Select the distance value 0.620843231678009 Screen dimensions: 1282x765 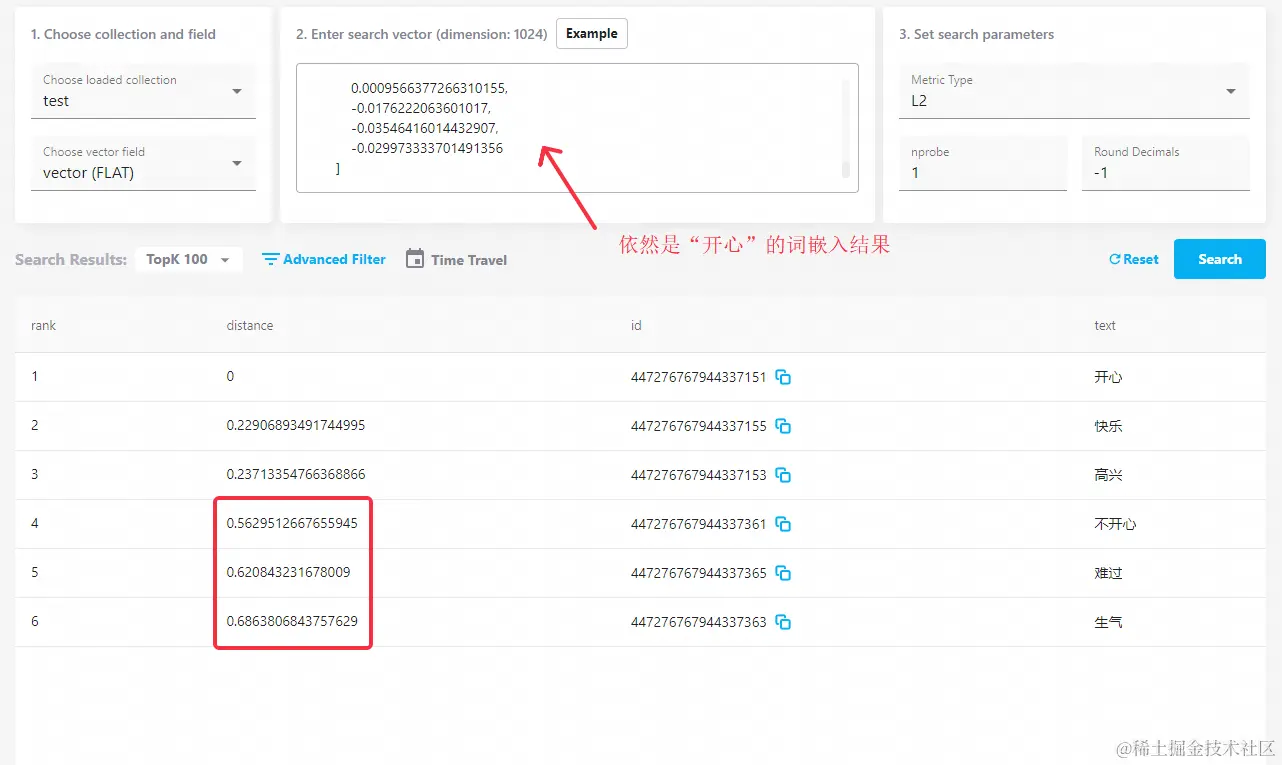[289, 572]
